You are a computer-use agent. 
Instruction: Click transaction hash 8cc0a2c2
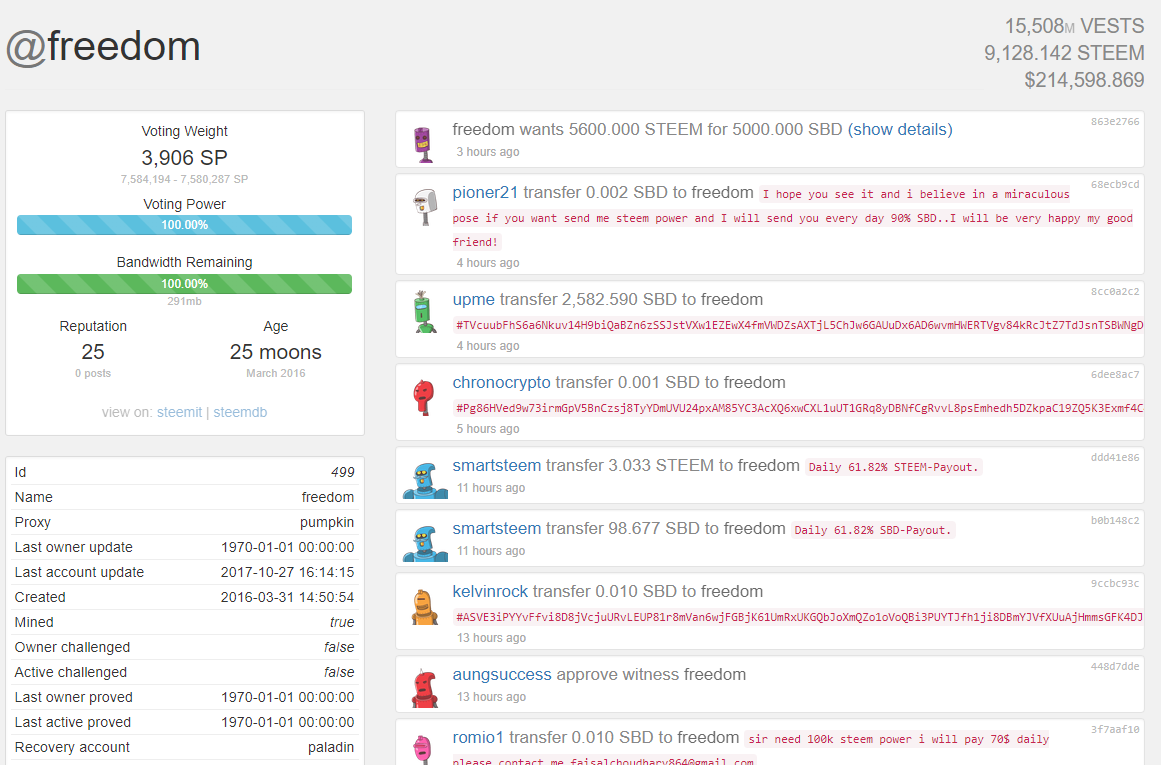pos(1114,291)
